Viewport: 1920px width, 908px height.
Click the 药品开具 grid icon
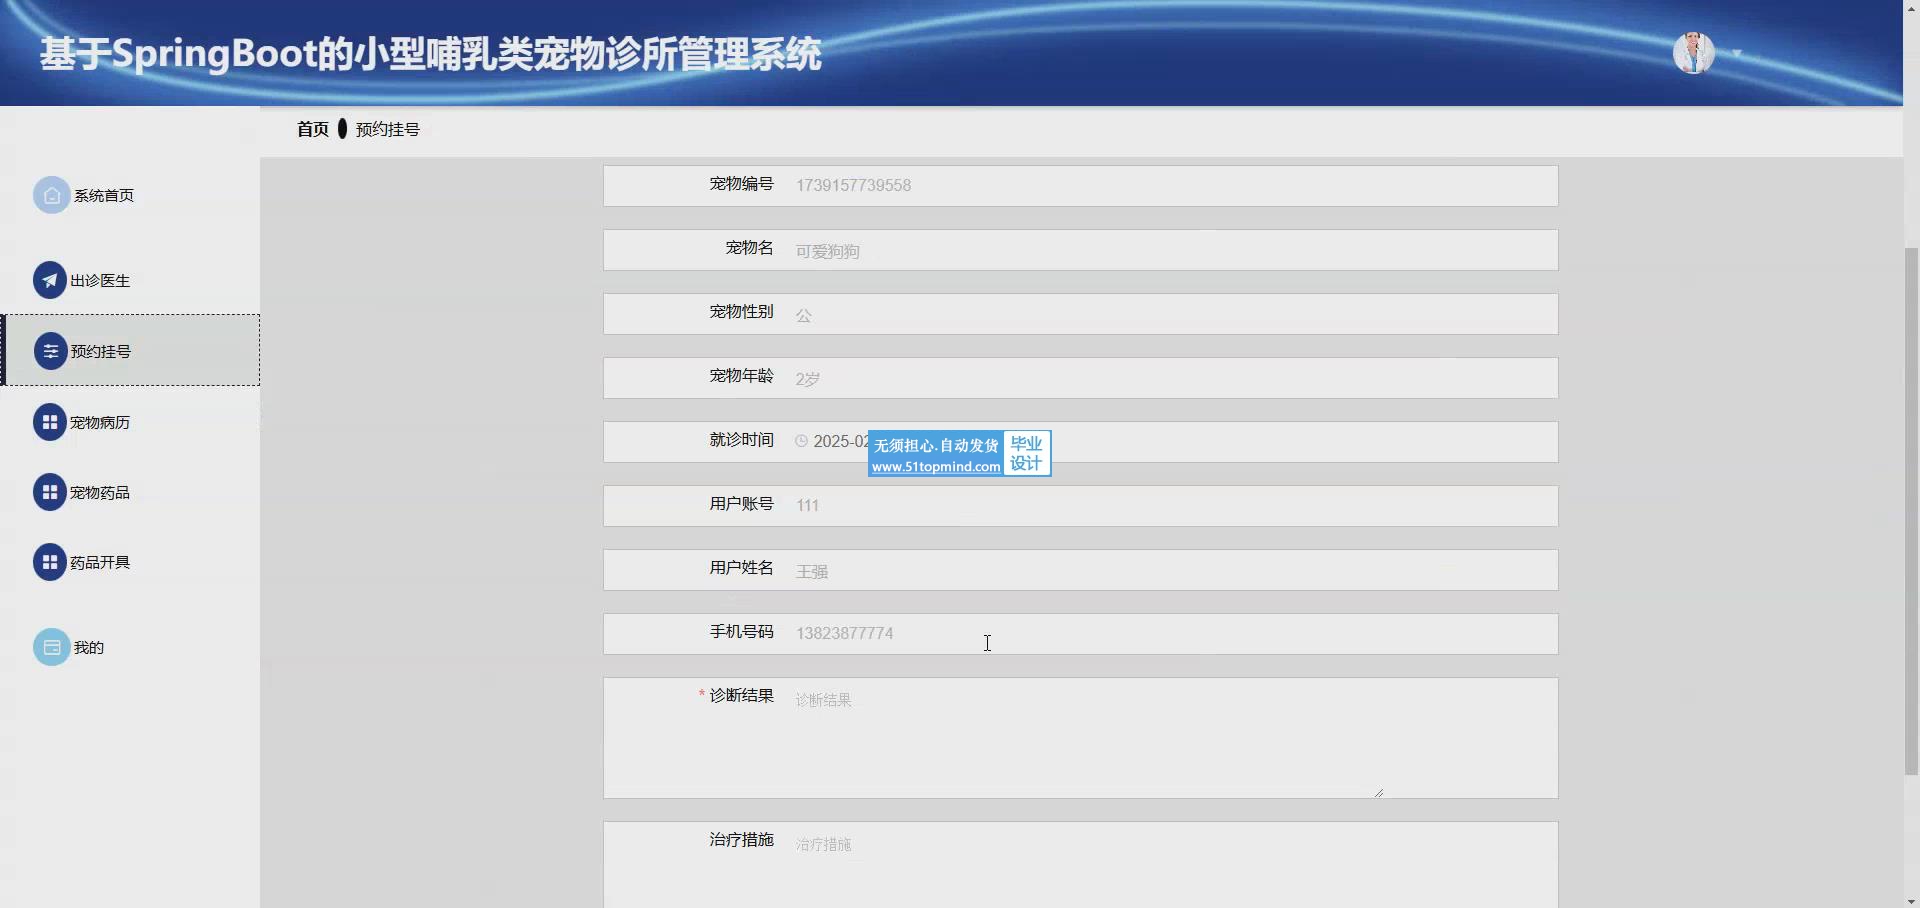tap(49, 563)
